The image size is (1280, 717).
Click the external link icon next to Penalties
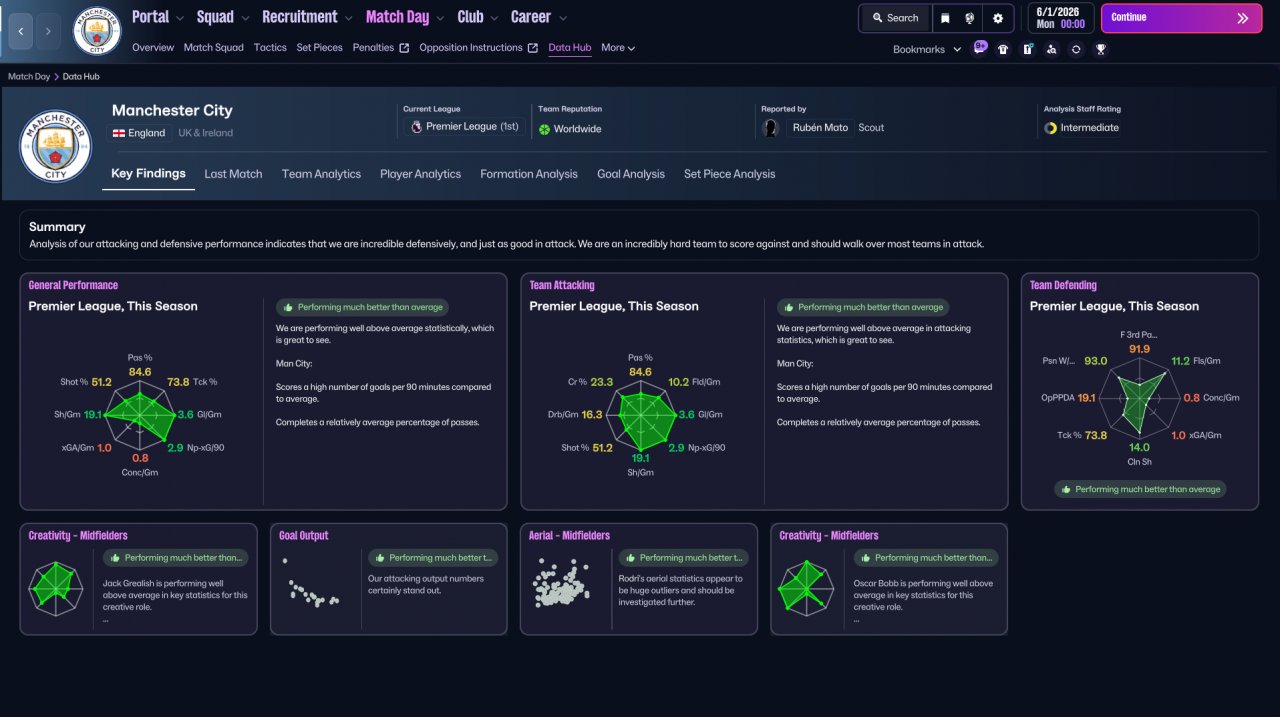click(x=404, y=48)
